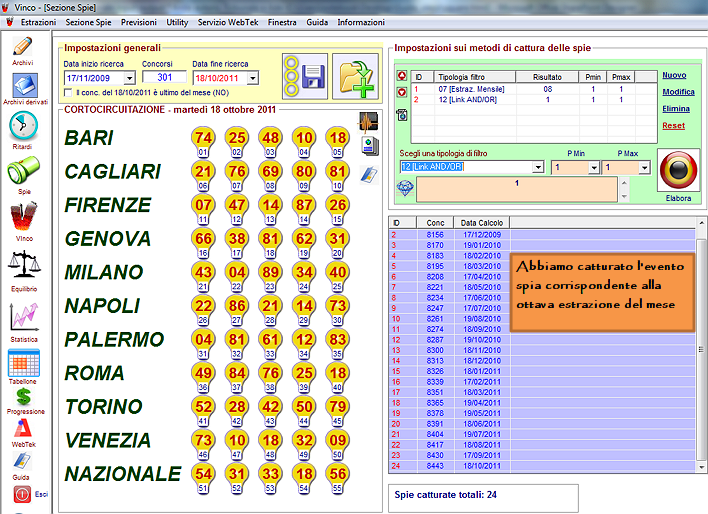Click the Nuovo link

674,75
